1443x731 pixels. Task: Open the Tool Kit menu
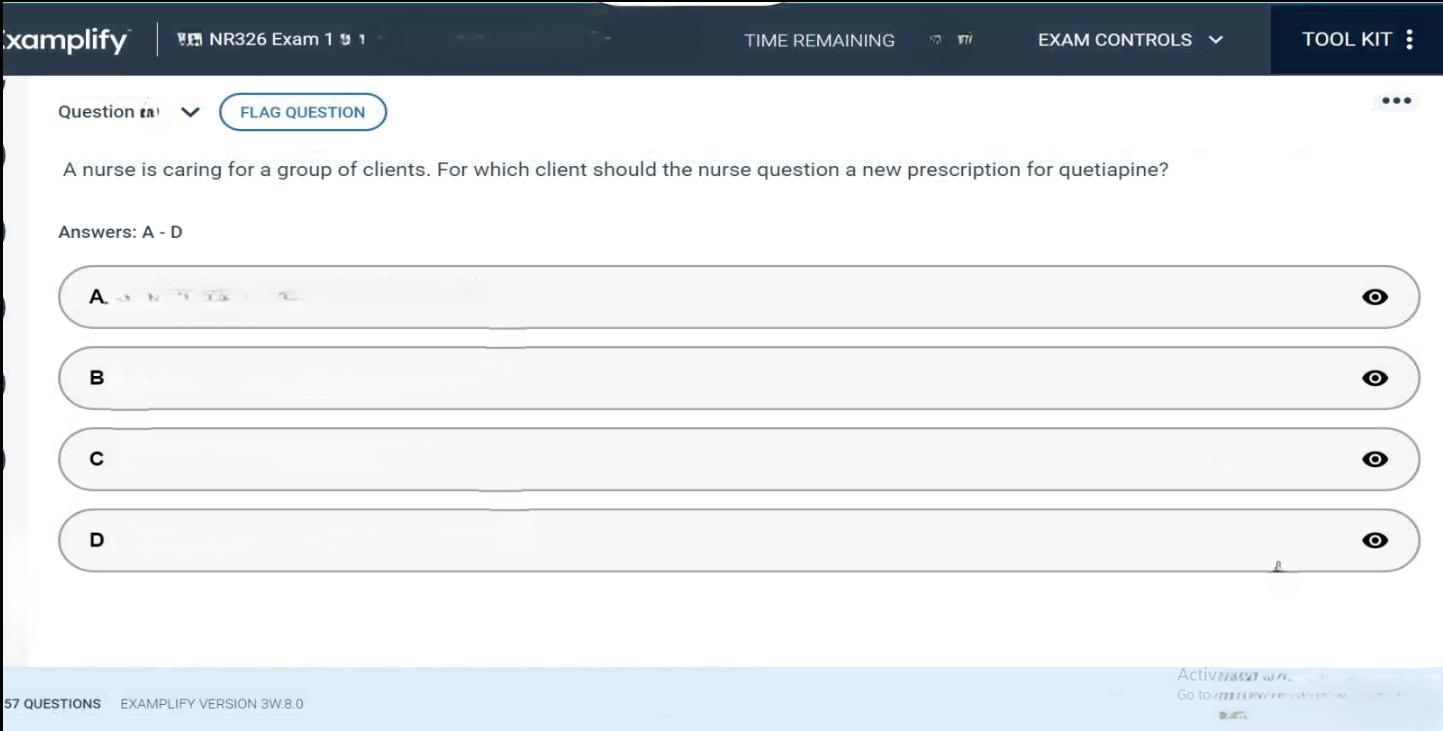1347,40
